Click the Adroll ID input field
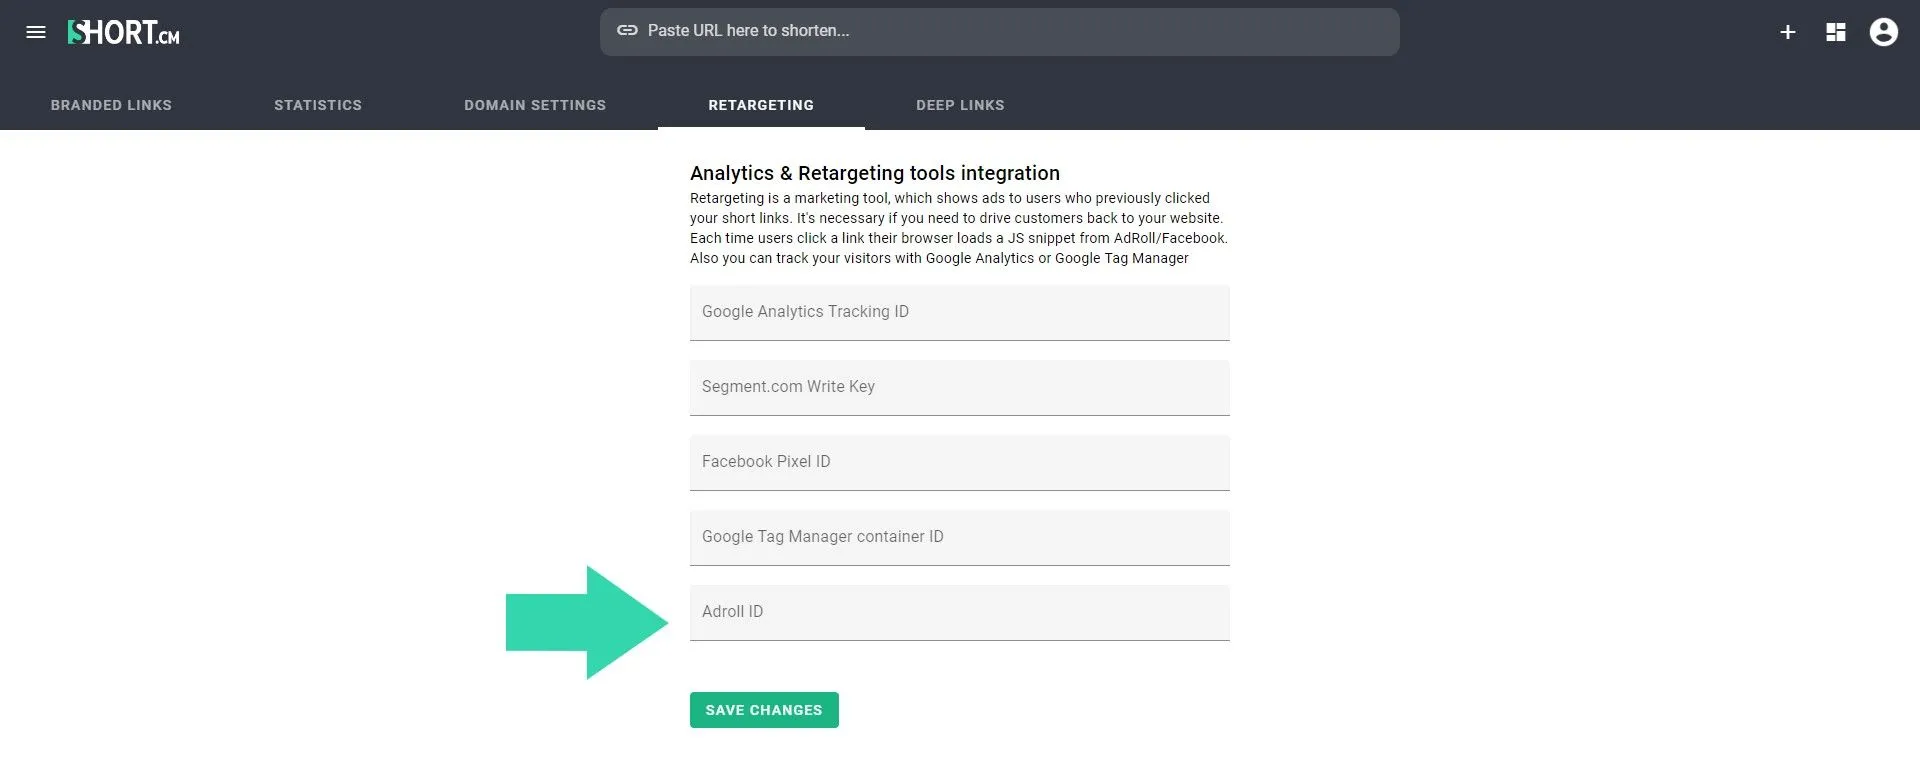1920x770 pixels. click(x=960, y=613)
